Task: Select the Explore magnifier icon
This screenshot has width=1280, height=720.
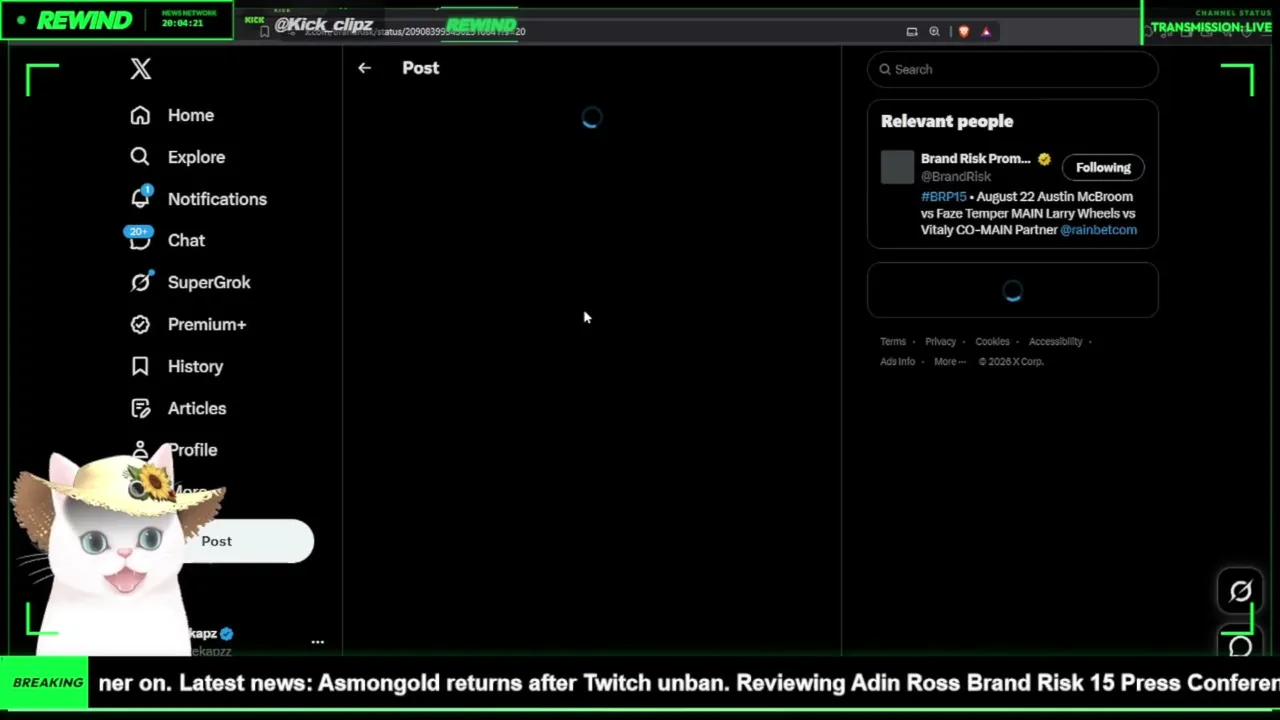Action: coord(140,157)
